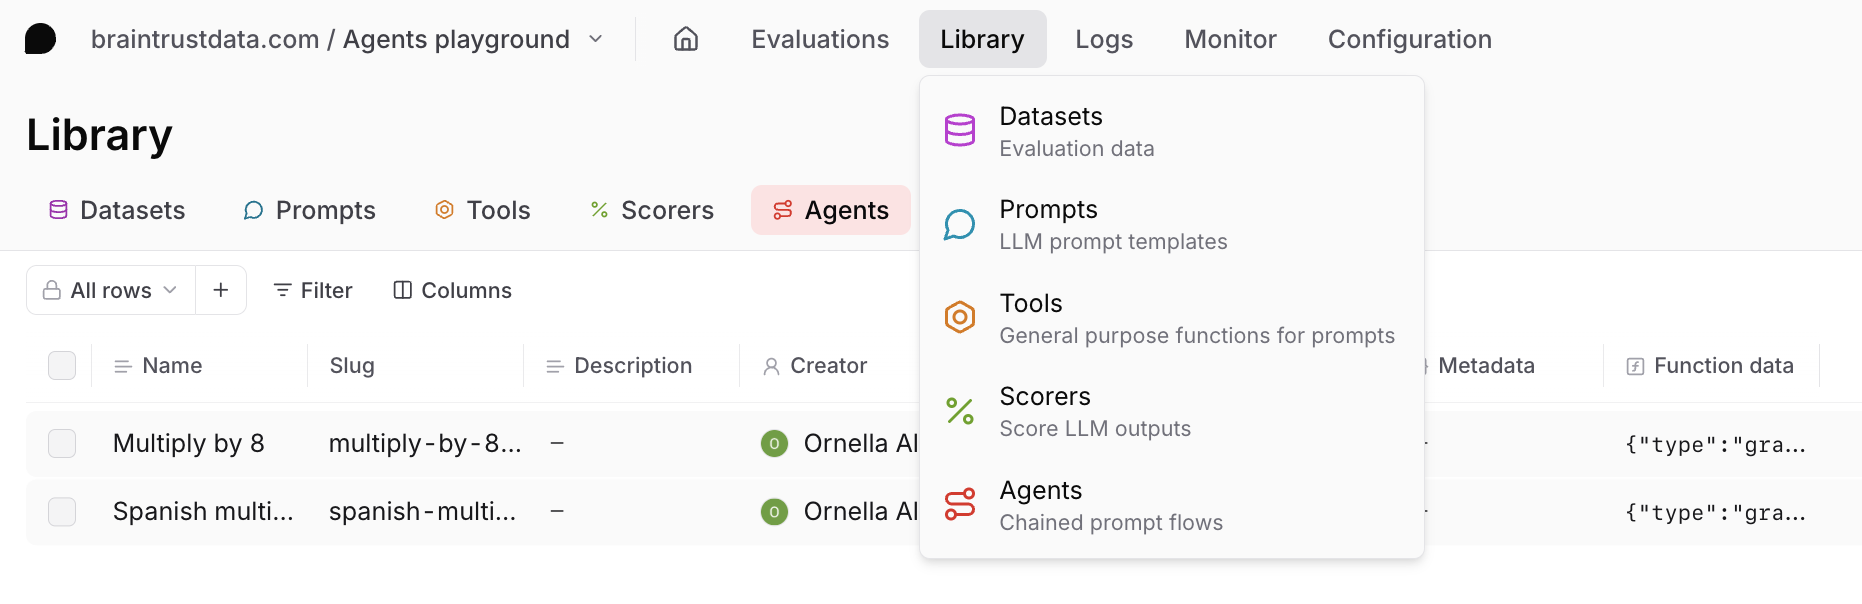This screenshot has width=1862, height=604.
Task: Click the Filter button above the table
Action: (311, 290)
